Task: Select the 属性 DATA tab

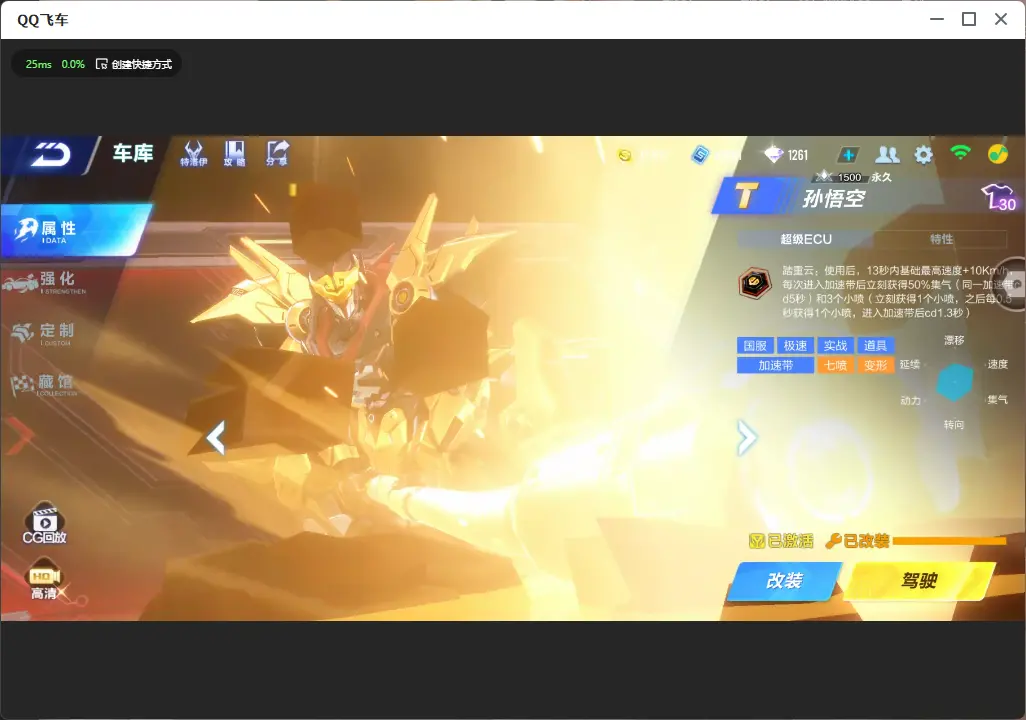Action: tap(75, 230)
